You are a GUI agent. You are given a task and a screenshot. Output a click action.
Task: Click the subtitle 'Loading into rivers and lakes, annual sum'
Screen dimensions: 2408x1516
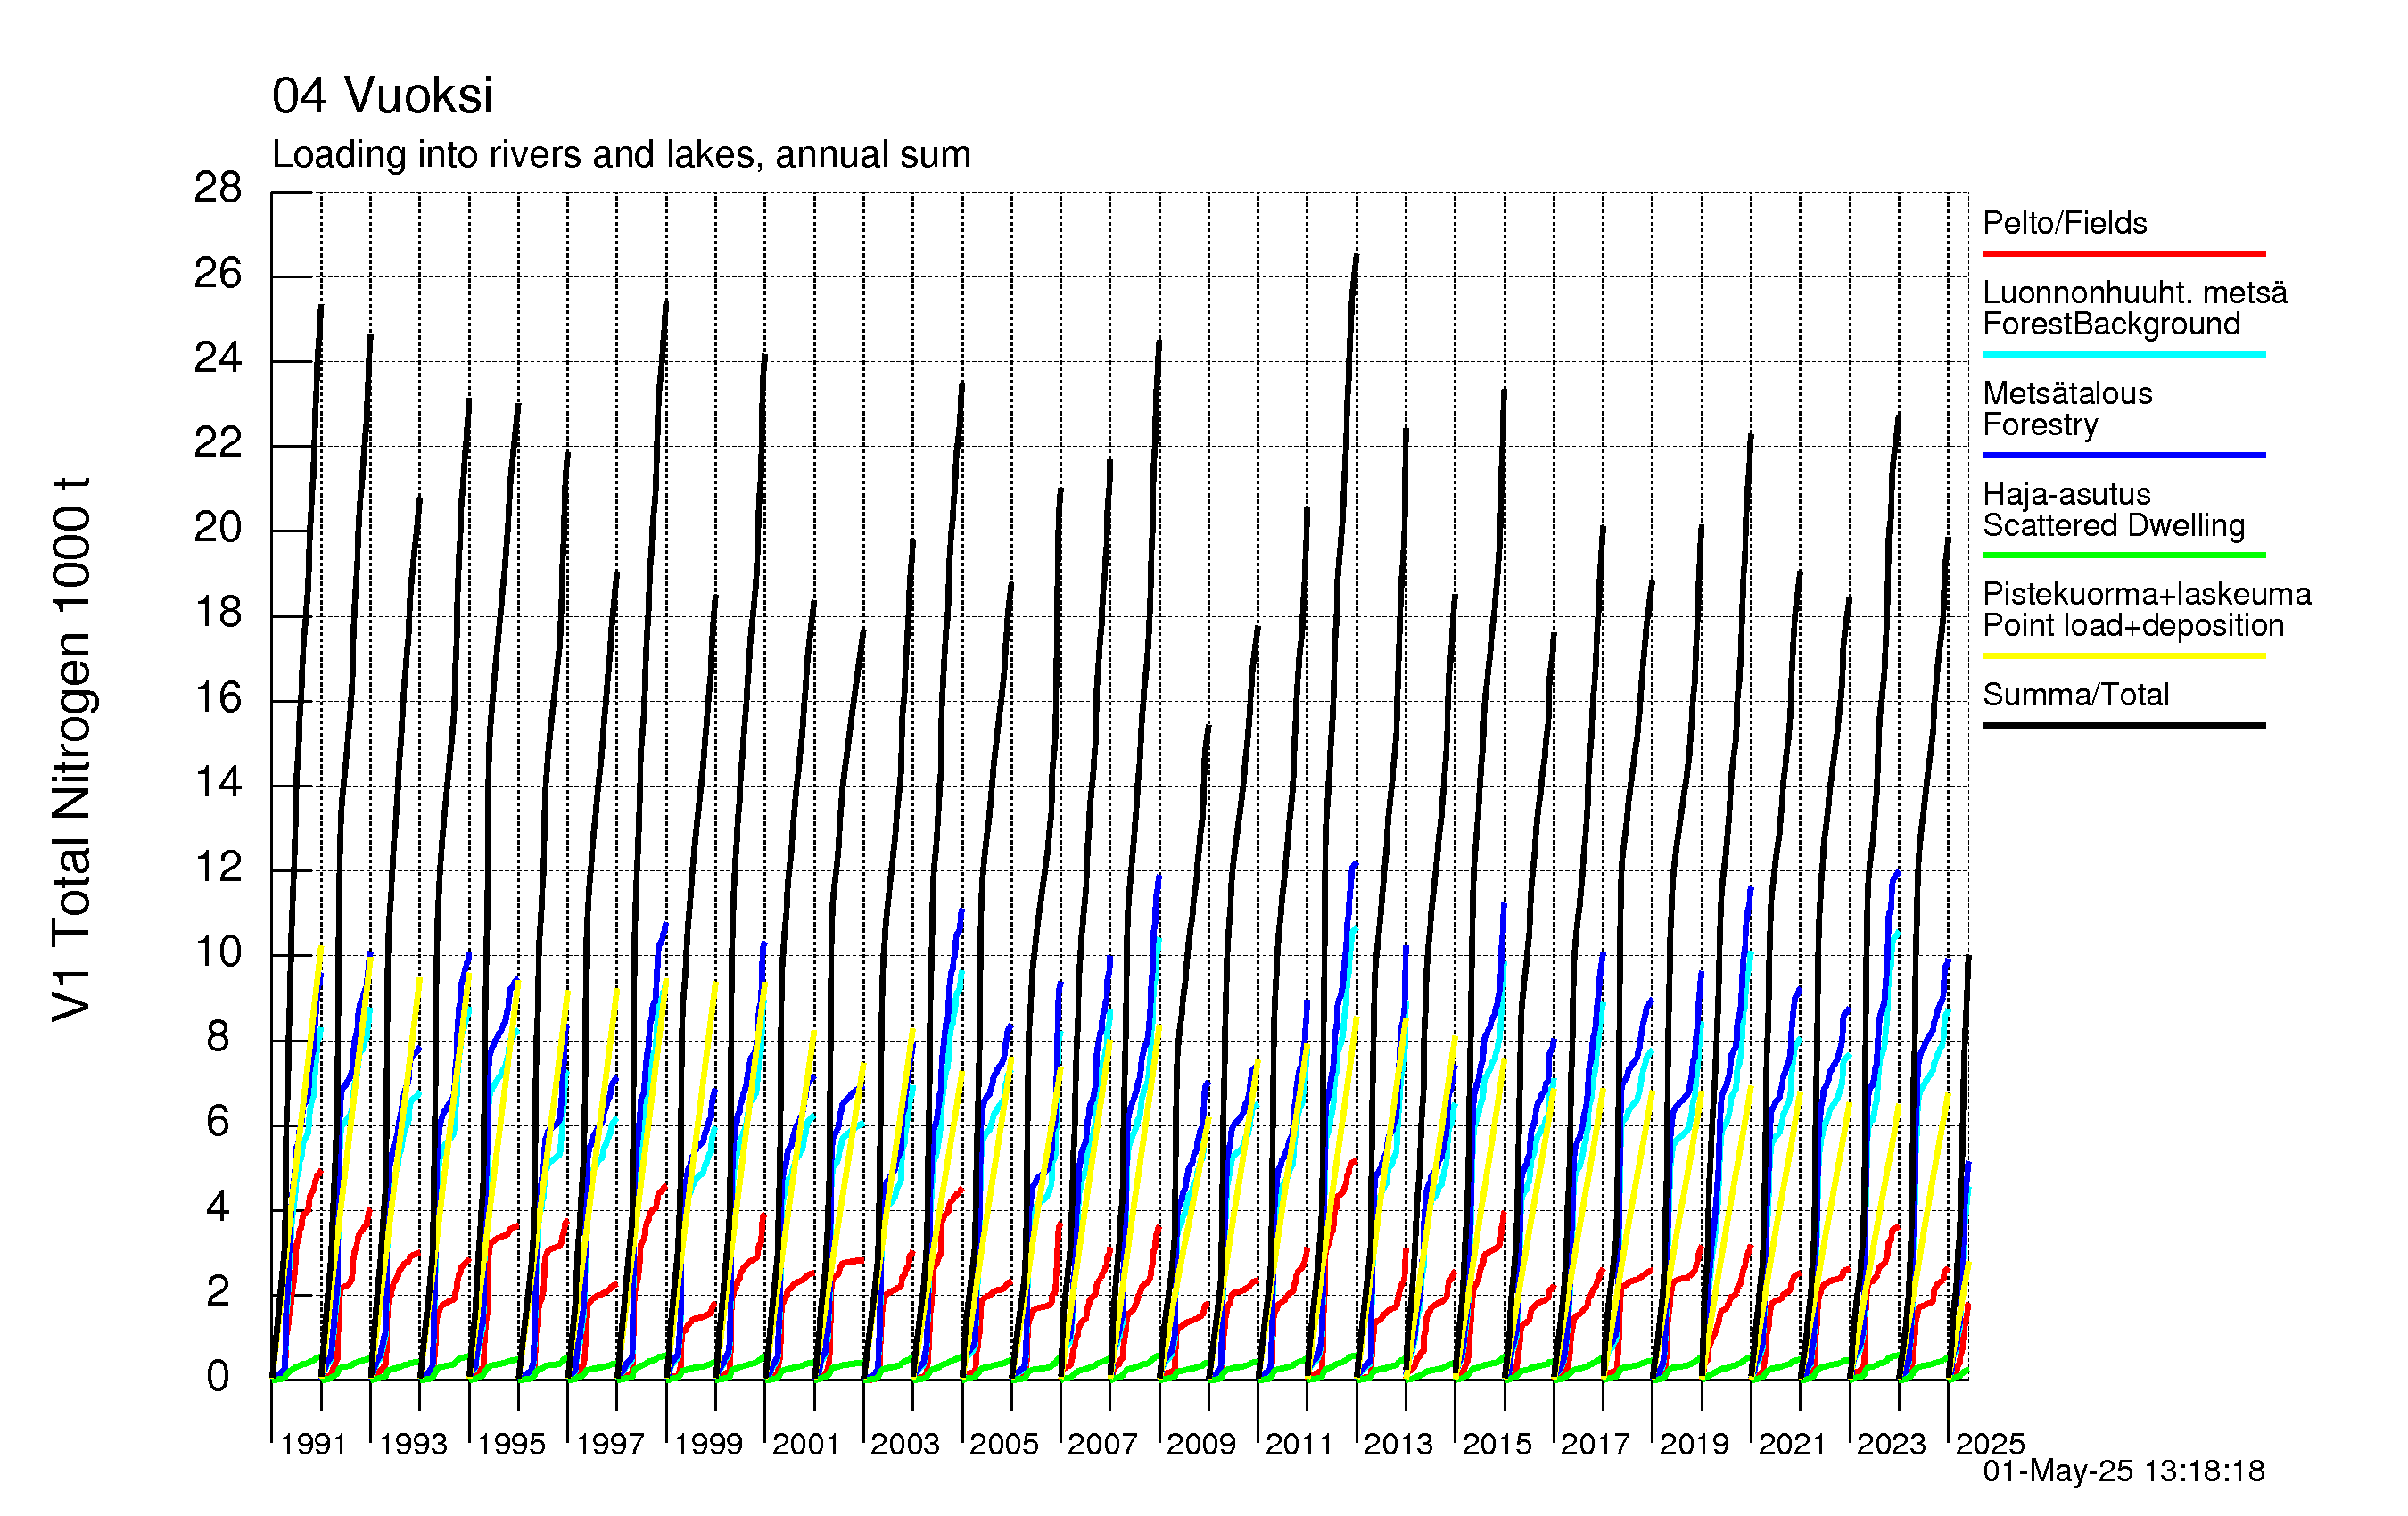pos(621,155)
